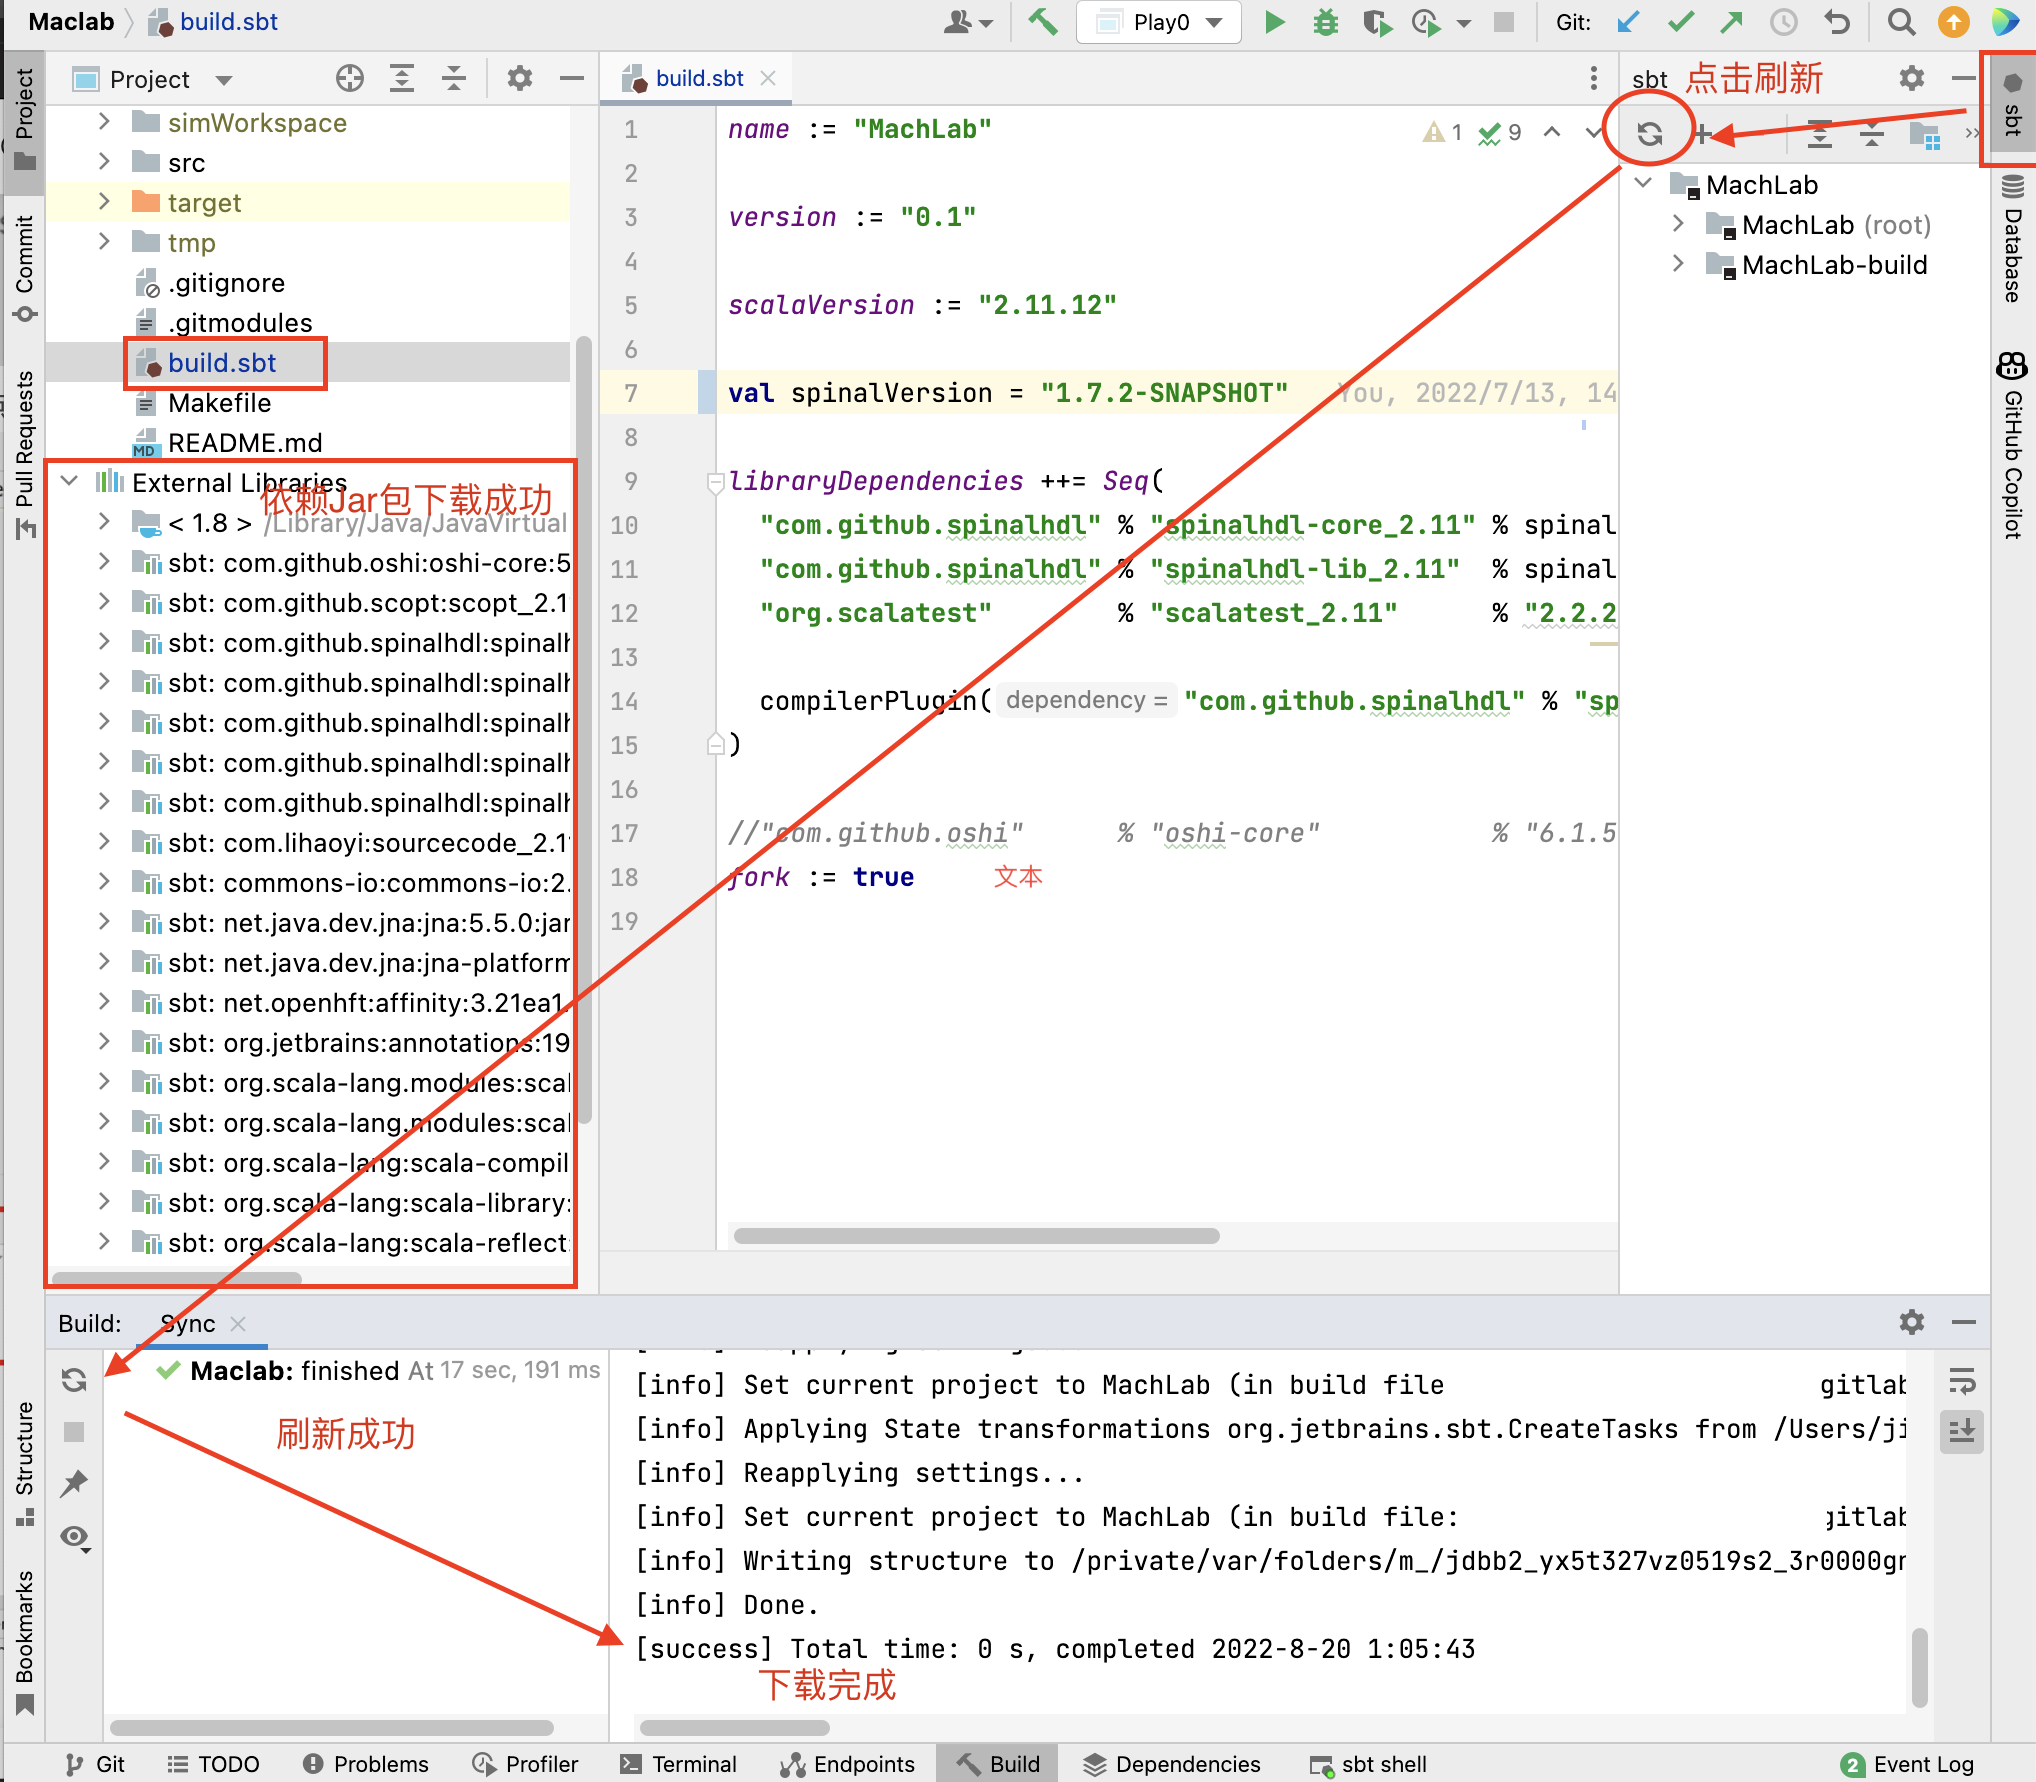Run the project with green play button
The width and height of the screenshot is (2036, 1782).
click(x=1274, y=22)
